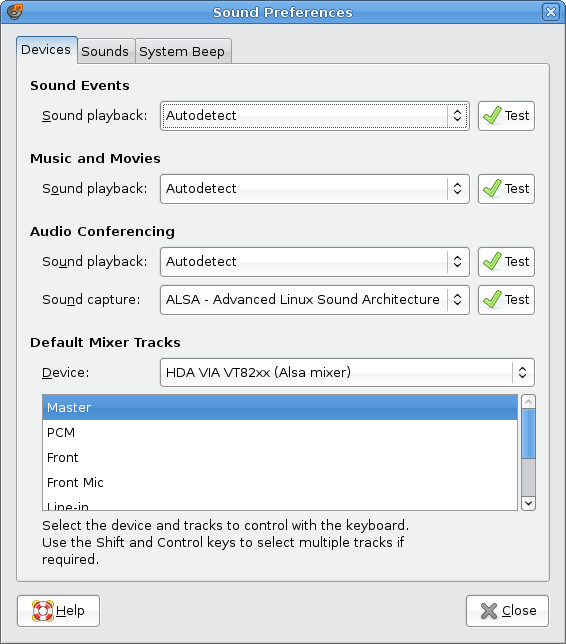566x644 pixels.
Task: Select the Front Mic mixer track
Action: click(280, 482)
